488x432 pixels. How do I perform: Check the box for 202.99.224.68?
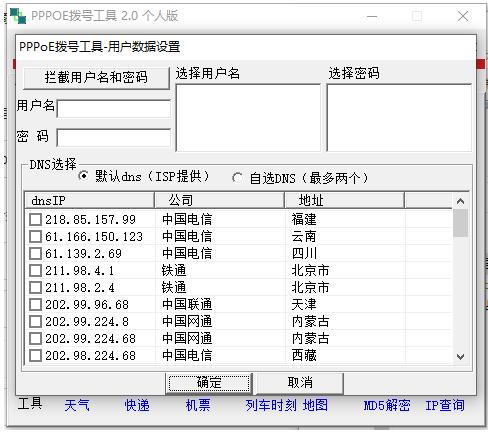[x=35, y=339]
